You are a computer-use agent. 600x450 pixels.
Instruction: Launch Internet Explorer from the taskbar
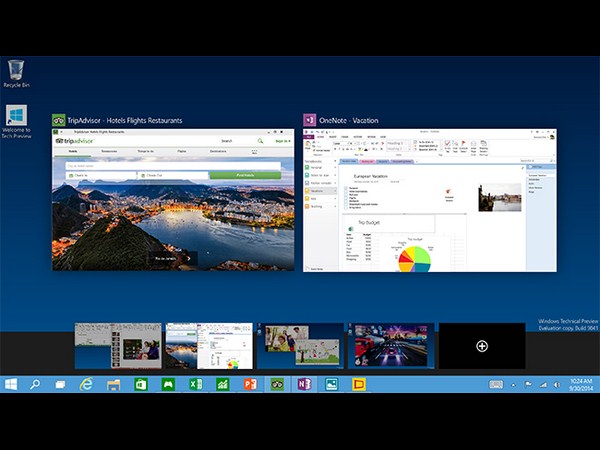[87, 384]
